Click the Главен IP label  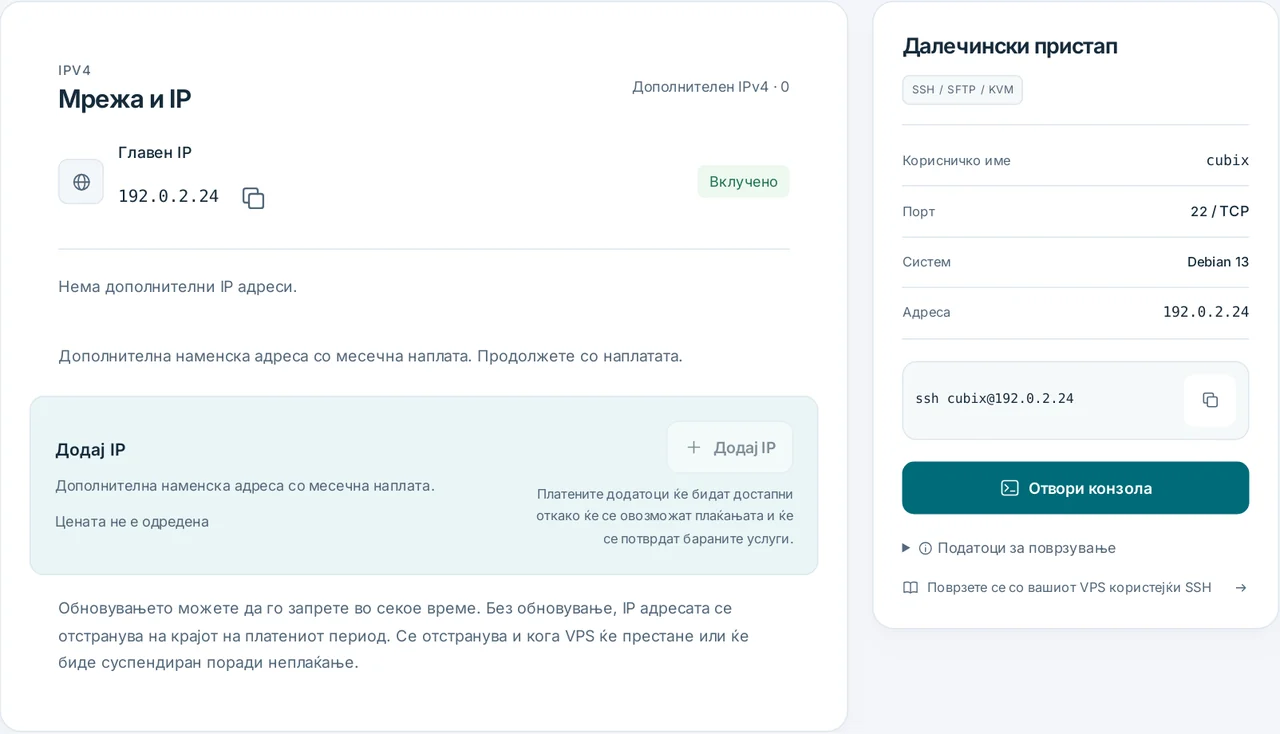pyautogui.click(x=155, y=153)
